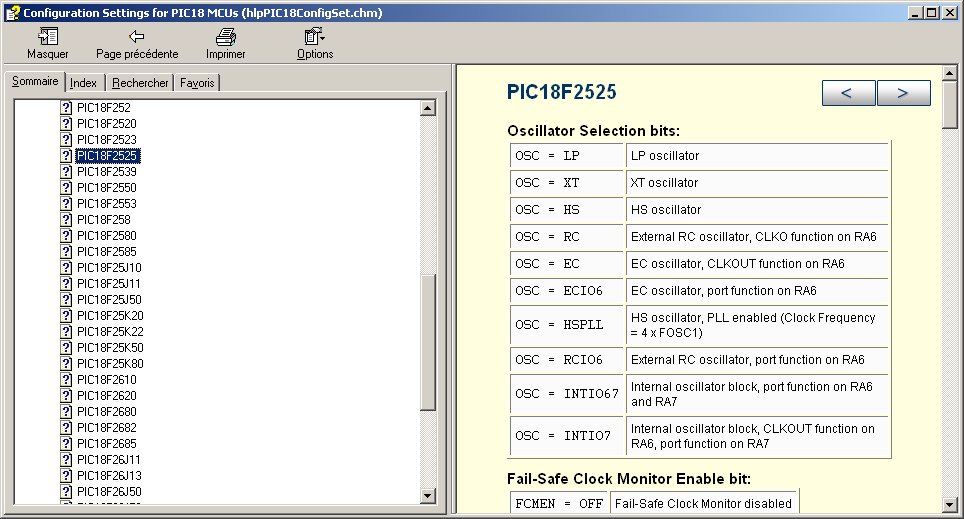
Task: Click 'XT oscillator' description cell
Action: (x=757, y=183)
